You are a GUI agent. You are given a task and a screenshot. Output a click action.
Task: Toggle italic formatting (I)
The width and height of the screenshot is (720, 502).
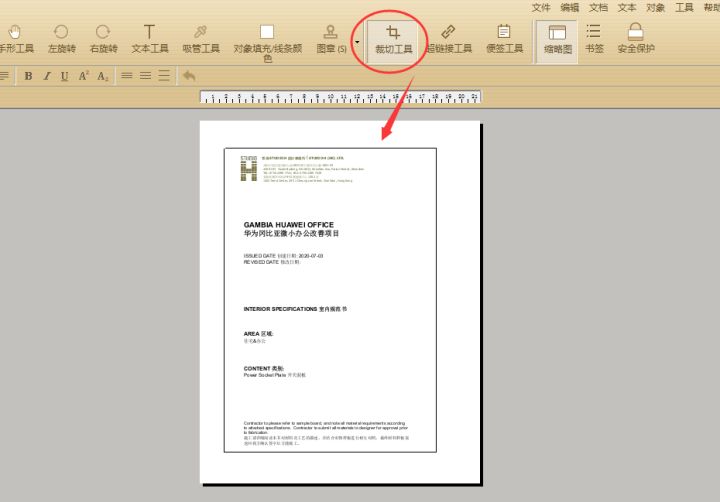[46, 76]
